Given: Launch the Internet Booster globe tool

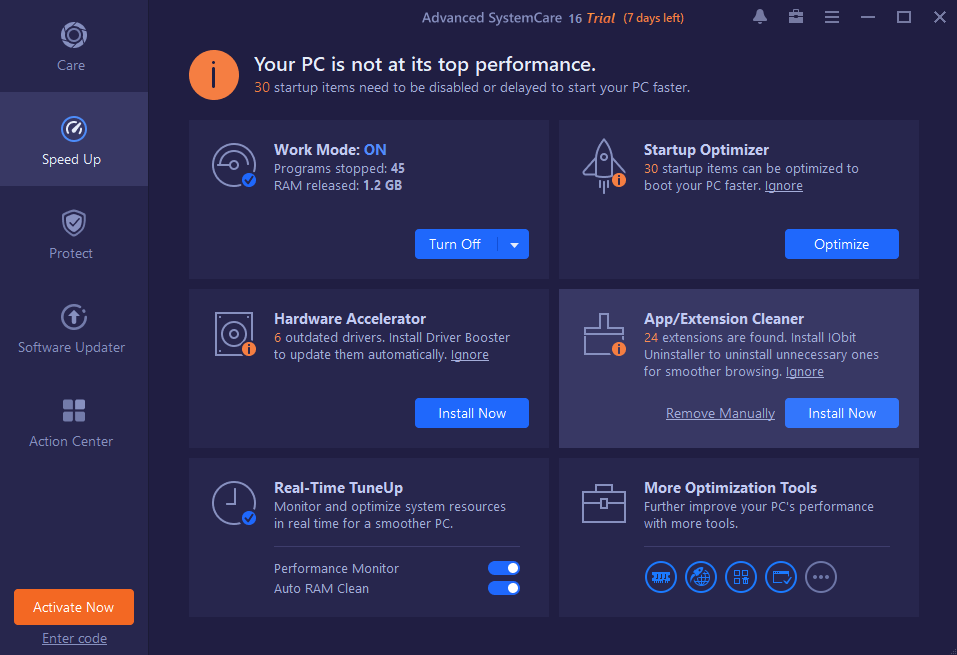Looking at the screenshot, I should [701, 577].
